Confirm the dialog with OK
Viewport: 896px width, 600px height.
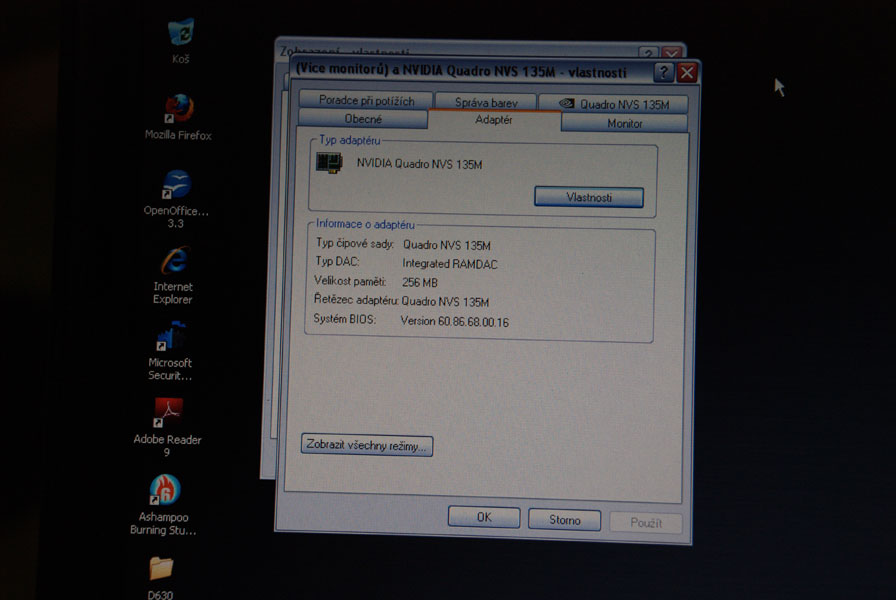click(x=484, y=517)
